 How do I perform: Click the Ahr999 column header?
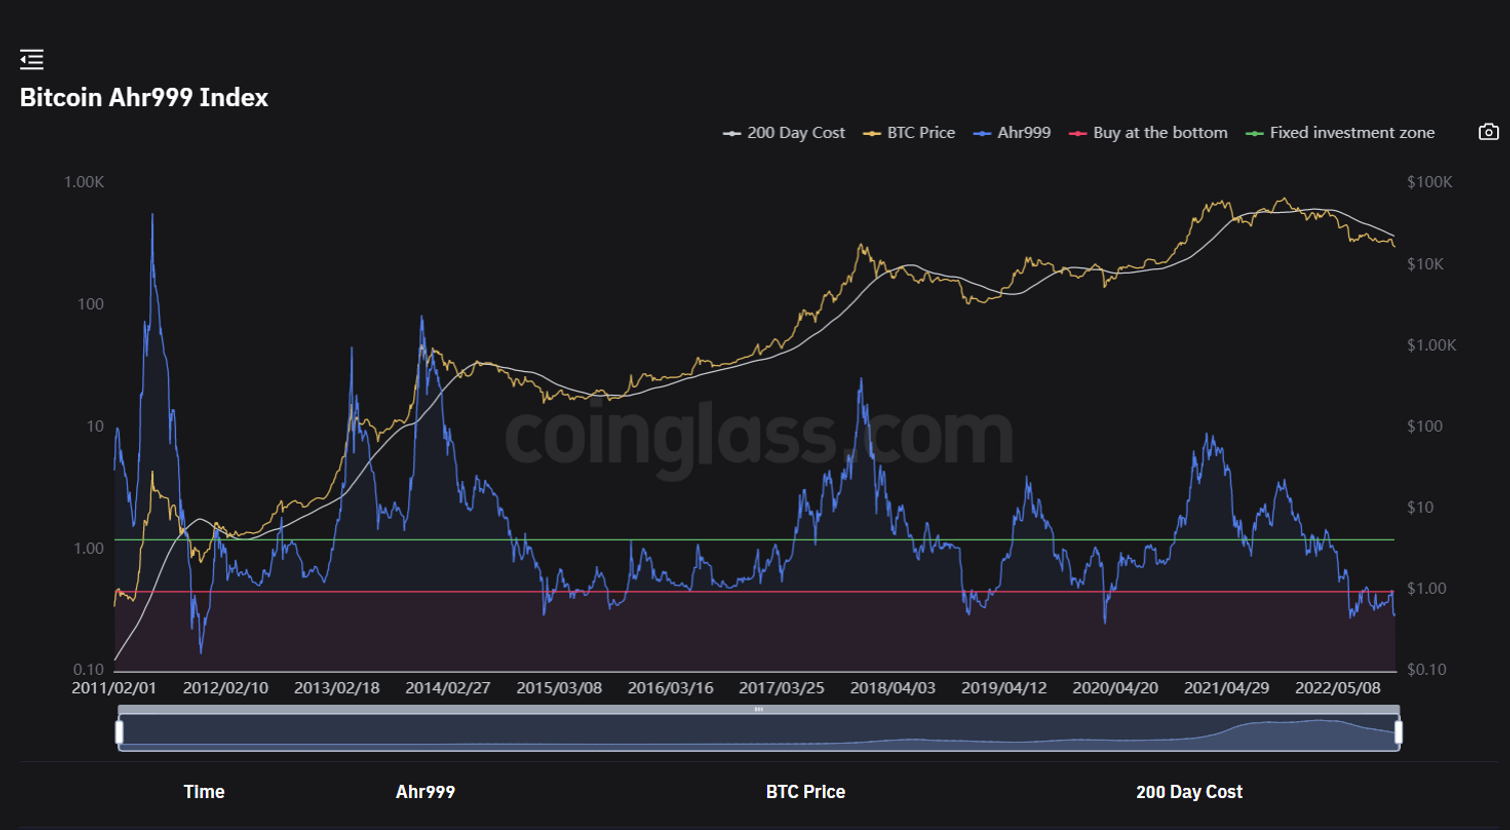point(425,791)
